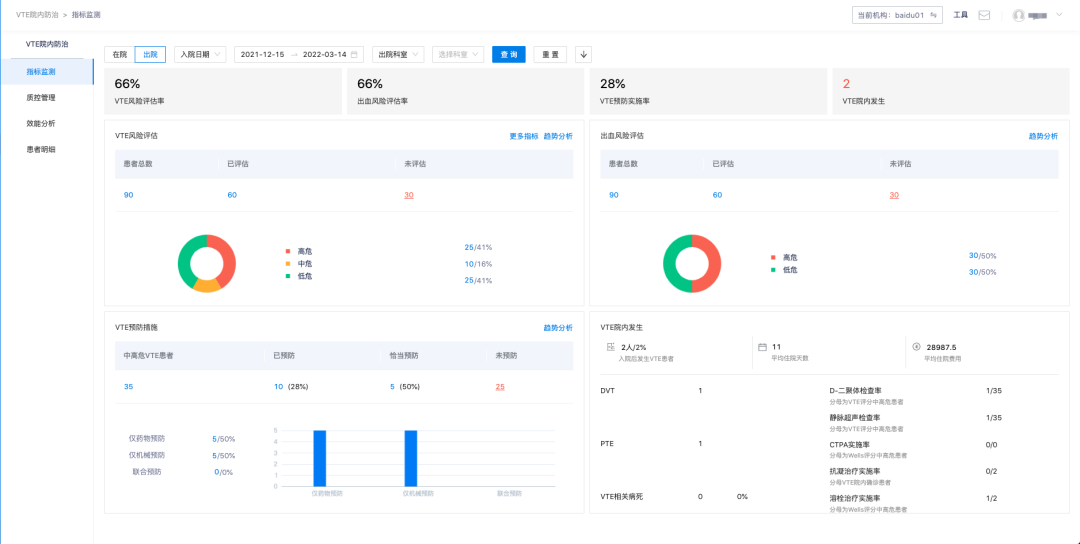
Task: Expand the user account chevron
Action: 1059,15
